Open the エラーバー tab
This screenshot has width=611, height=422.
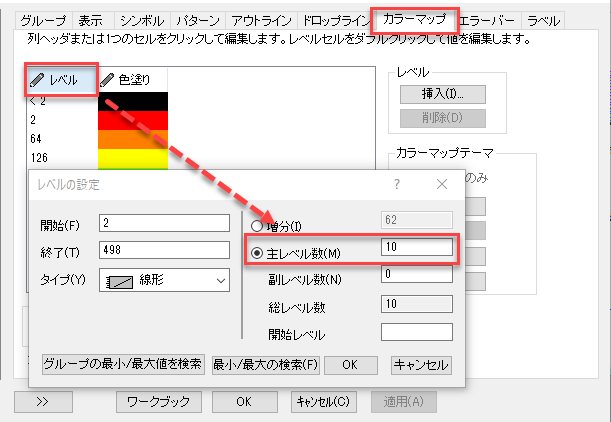point(487,20)
